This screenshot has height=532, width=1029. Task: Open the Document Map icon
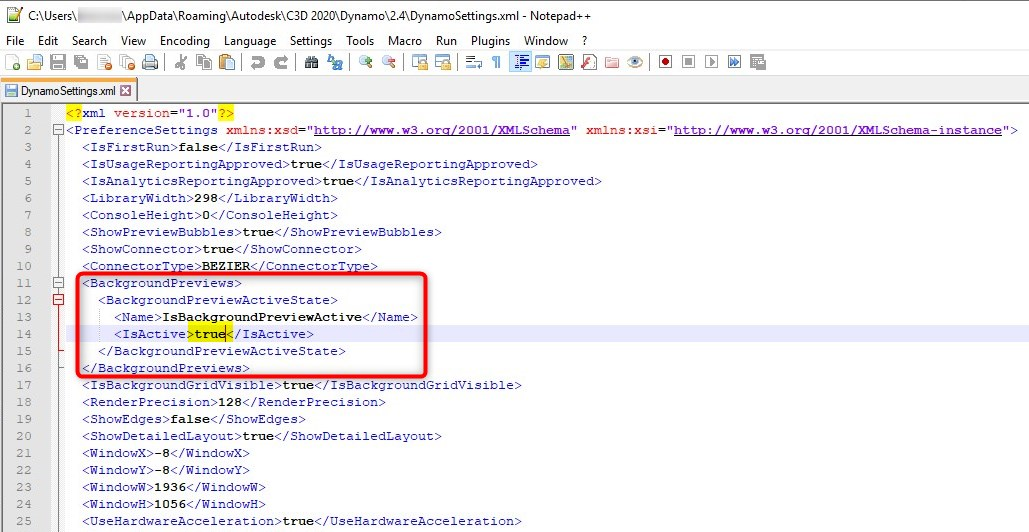pyautogui.click(x=566, y=62)
